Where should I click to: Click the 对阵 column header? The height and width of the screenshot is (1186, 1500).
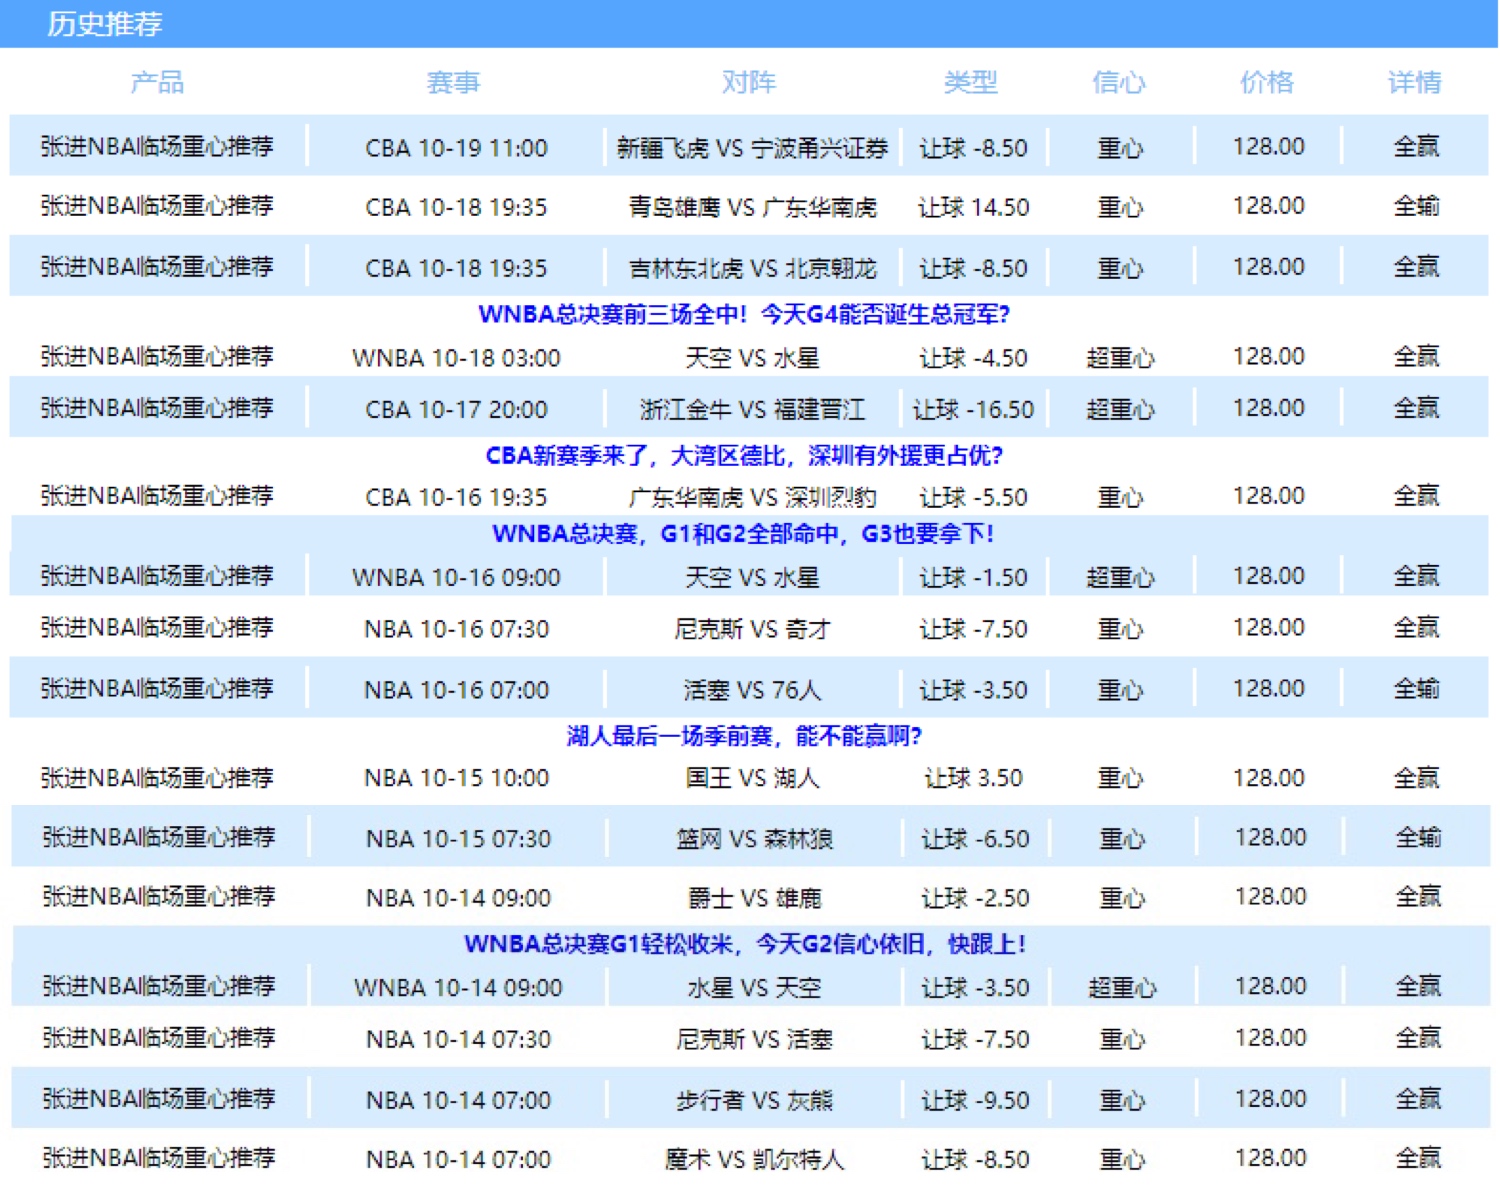pyautogui.click(x=749, y=82)
